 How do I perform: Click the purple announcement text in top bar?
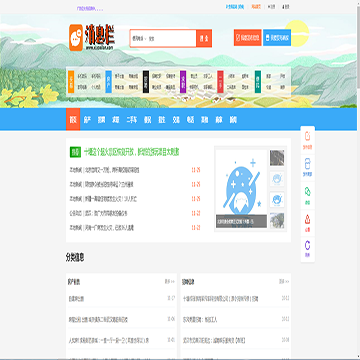(90, 9)
